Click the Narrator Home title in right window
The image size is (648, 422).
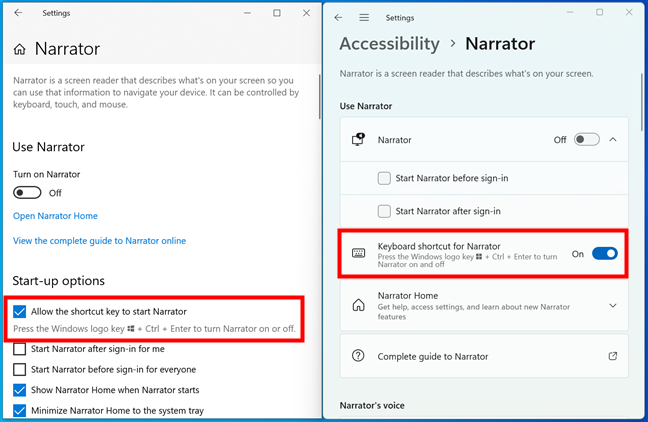tap(408, 296)
